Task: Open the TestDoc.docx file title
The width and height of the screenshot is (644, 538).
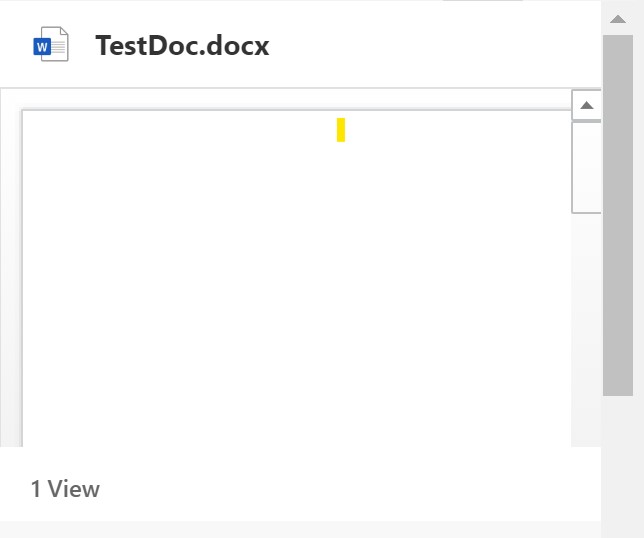Action: click(182, 45)
